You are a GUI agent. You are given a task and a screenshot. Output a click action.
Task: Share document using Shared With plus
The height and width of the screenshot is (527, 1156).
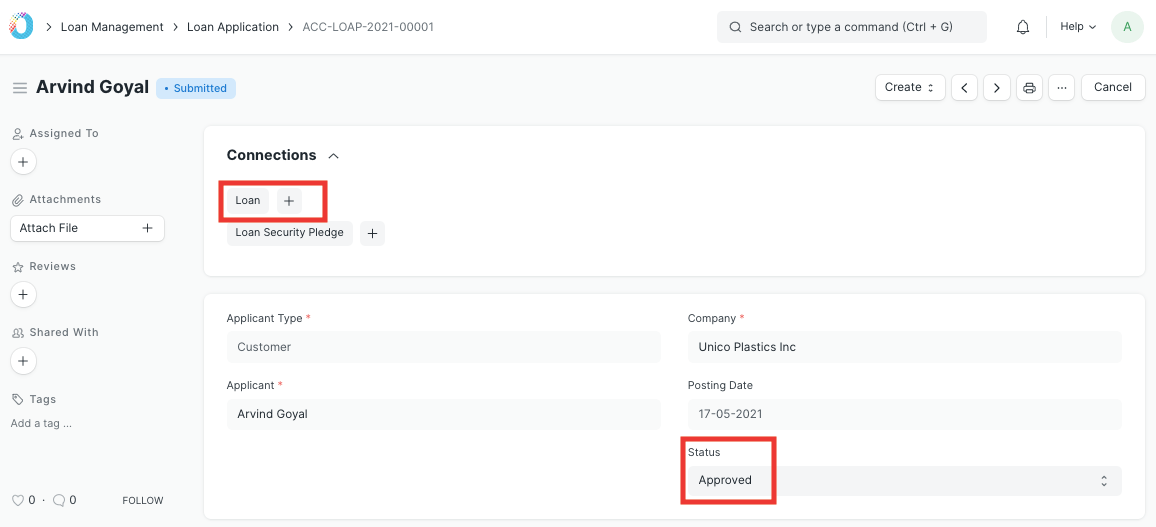coord(23,361)
